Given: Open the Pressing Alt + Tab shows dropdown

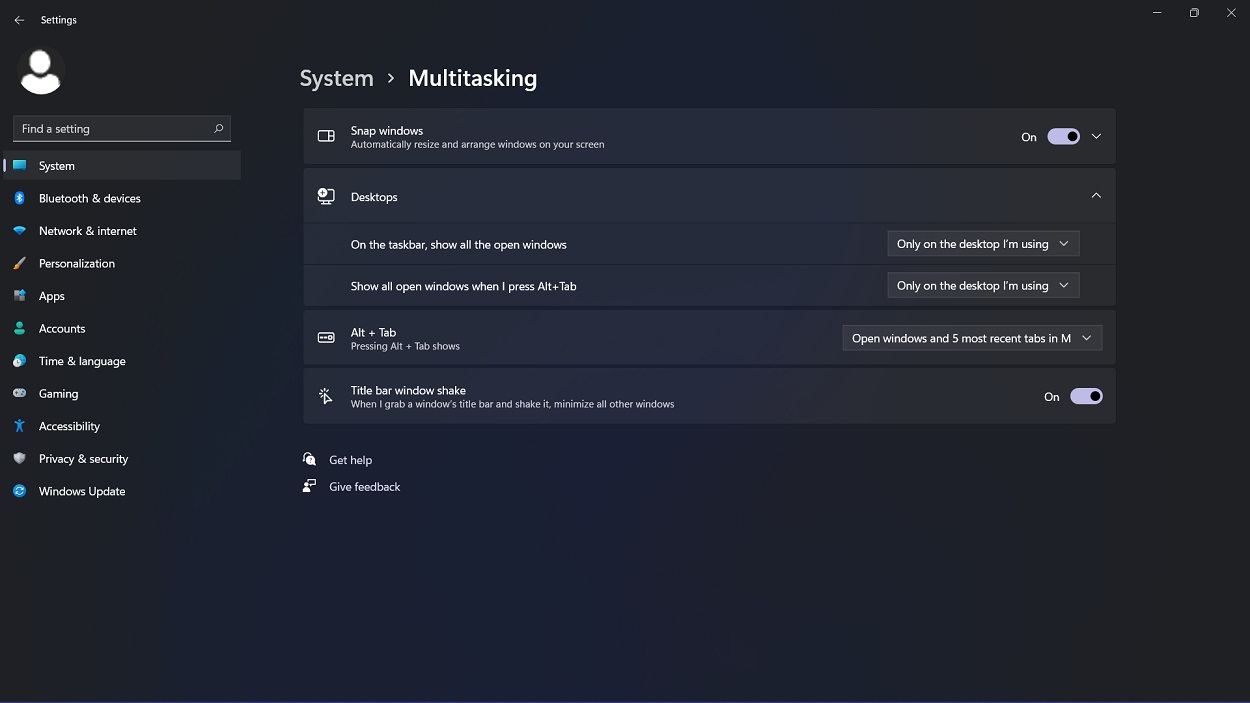Looking at the screenshot, I should 972,339.
